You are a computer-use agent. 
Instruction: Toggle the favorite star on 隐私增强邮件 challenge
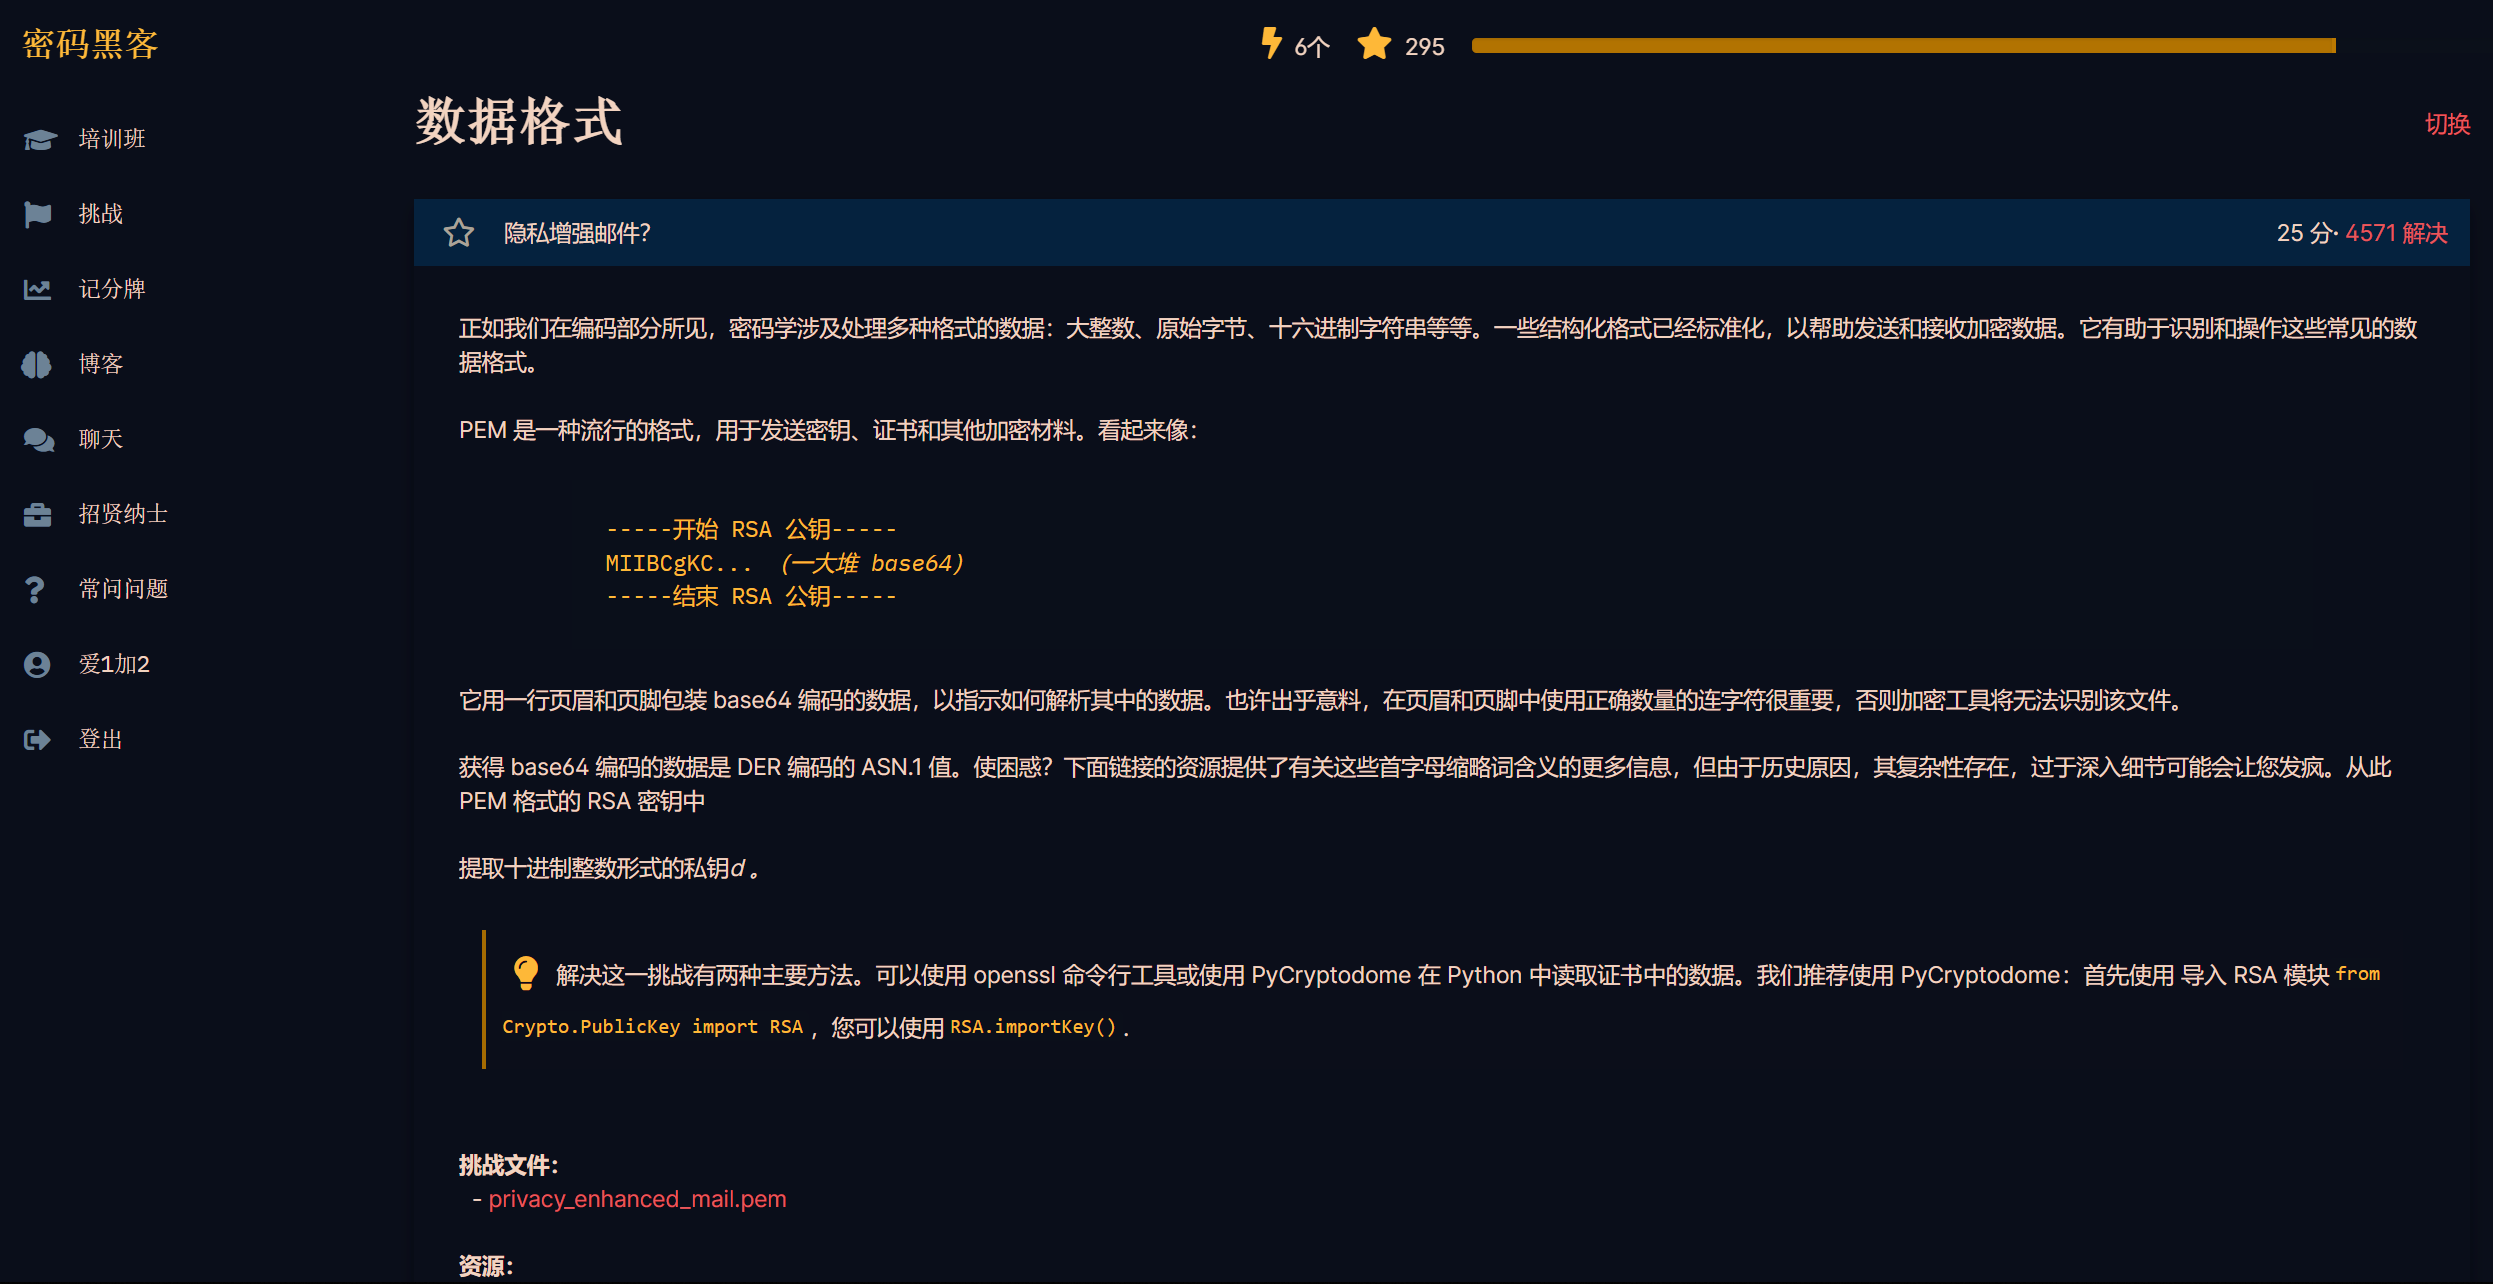pyautogui.click(x=459, y=233)
